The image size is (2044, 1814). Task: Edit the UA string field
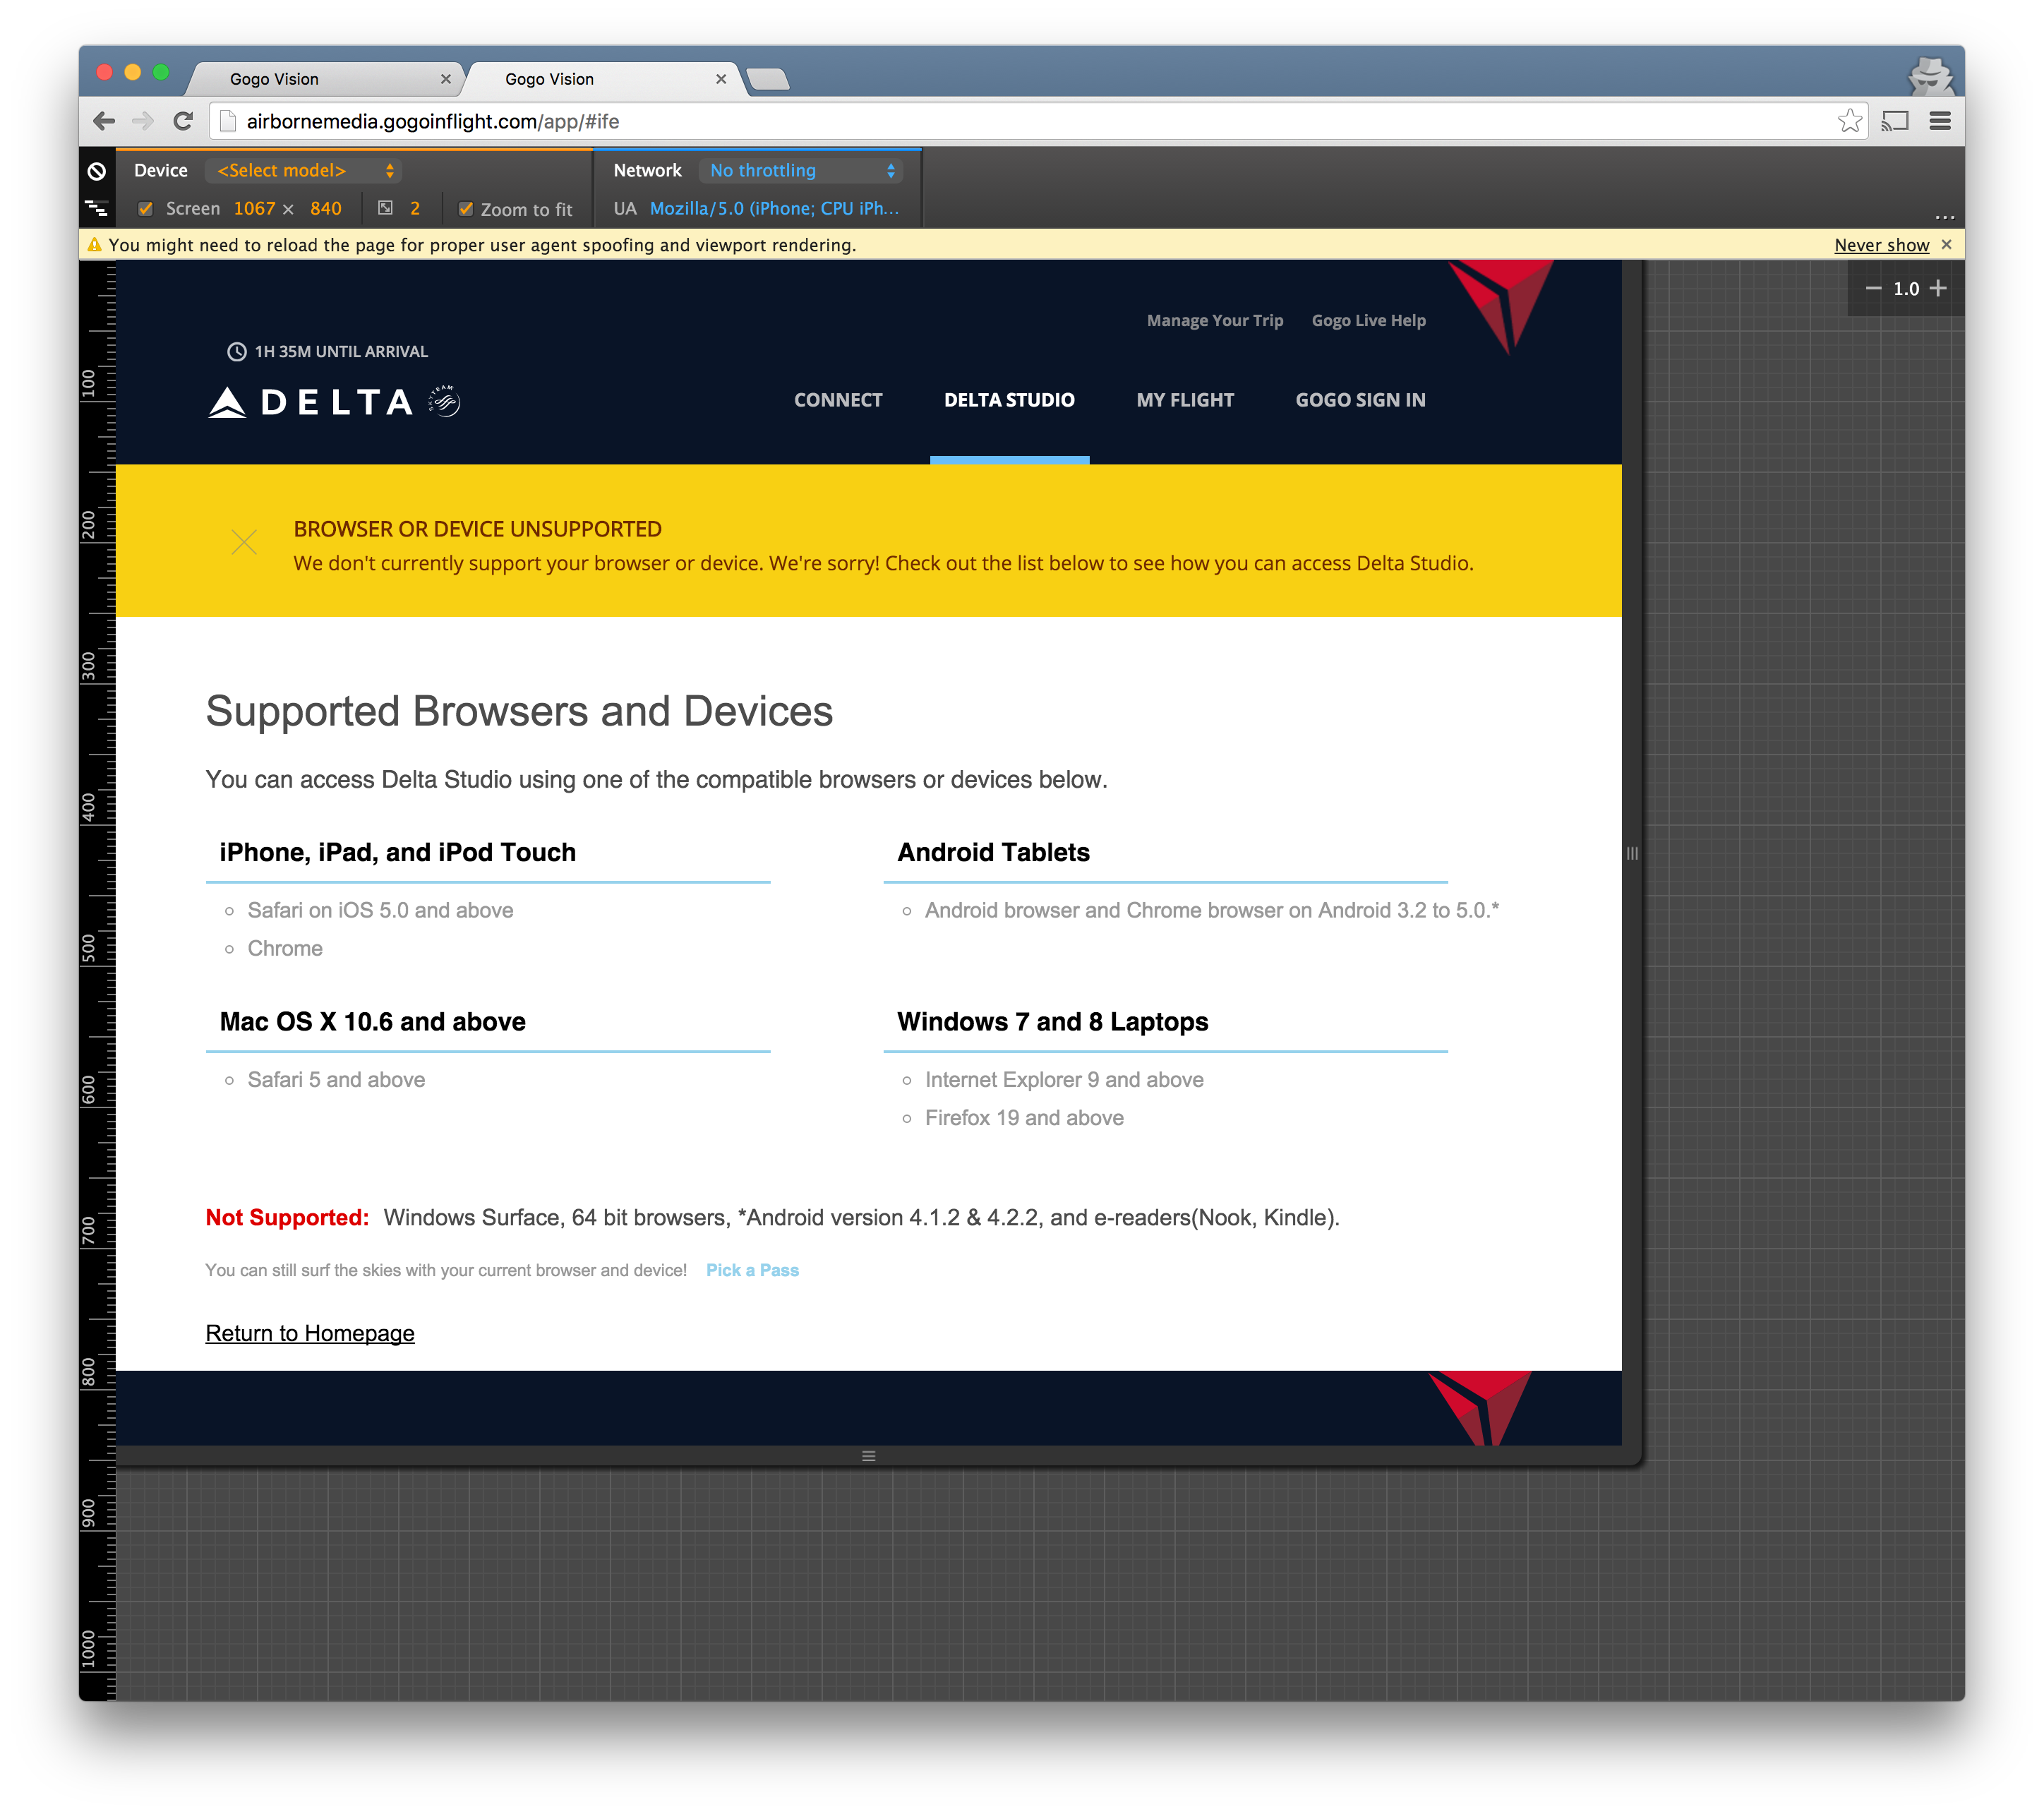pyautogui.click(x=775, y=208)
